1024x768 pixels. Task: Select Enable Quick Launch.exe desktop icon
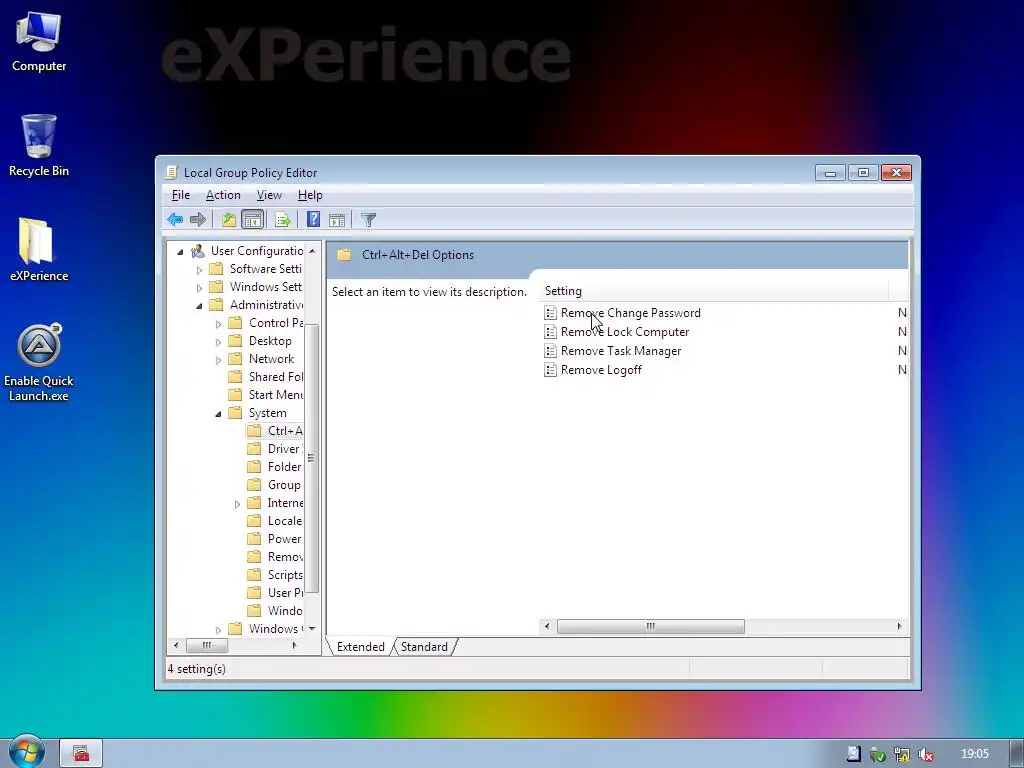[x=39, y=363]
